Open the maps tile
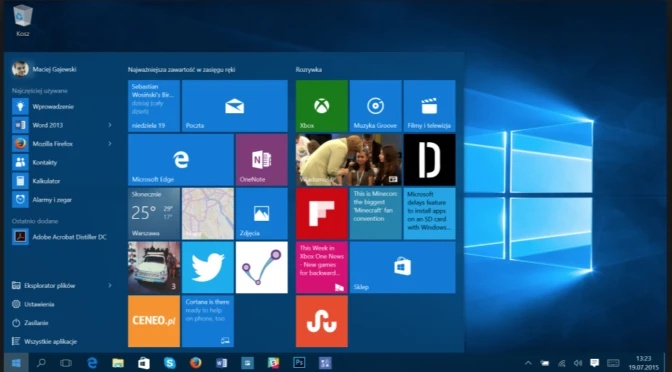 click(208, 213)
